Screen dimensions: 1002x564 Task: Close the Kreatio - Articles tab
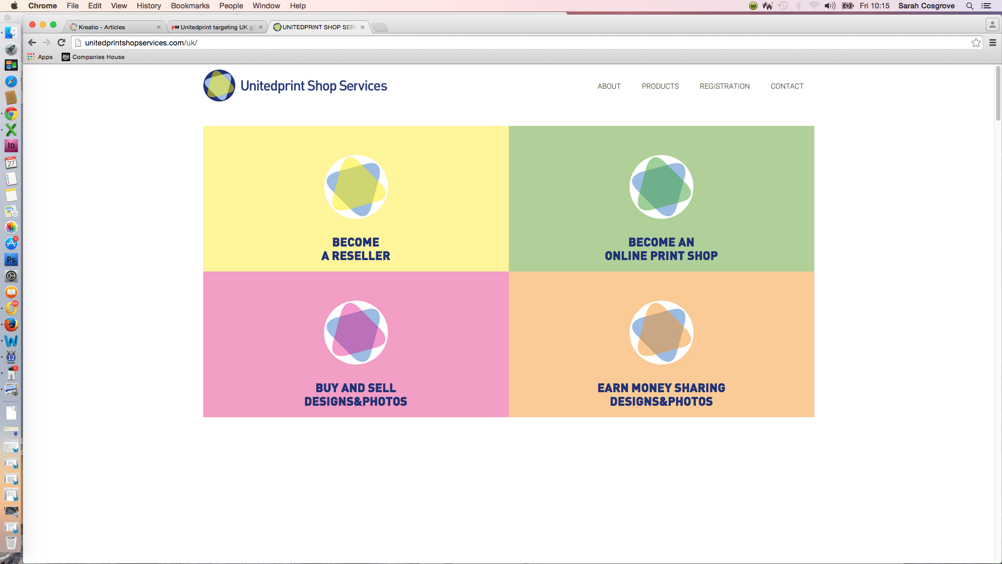158,27
